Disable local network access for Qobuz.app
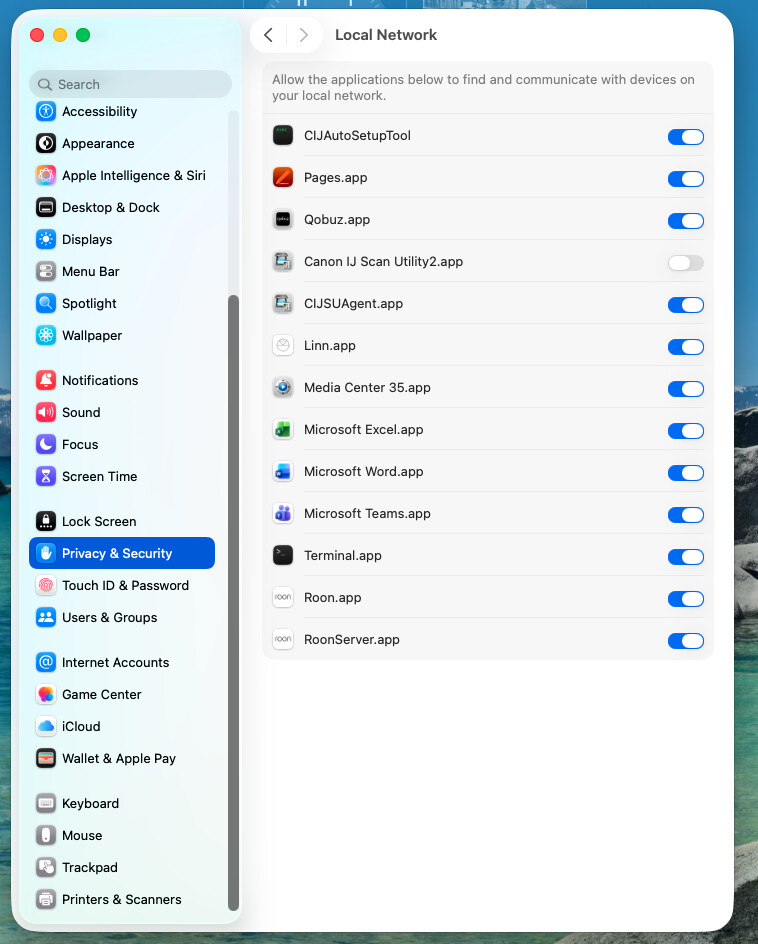Screen dimensions: 758x944 click(x=686, y=221)
